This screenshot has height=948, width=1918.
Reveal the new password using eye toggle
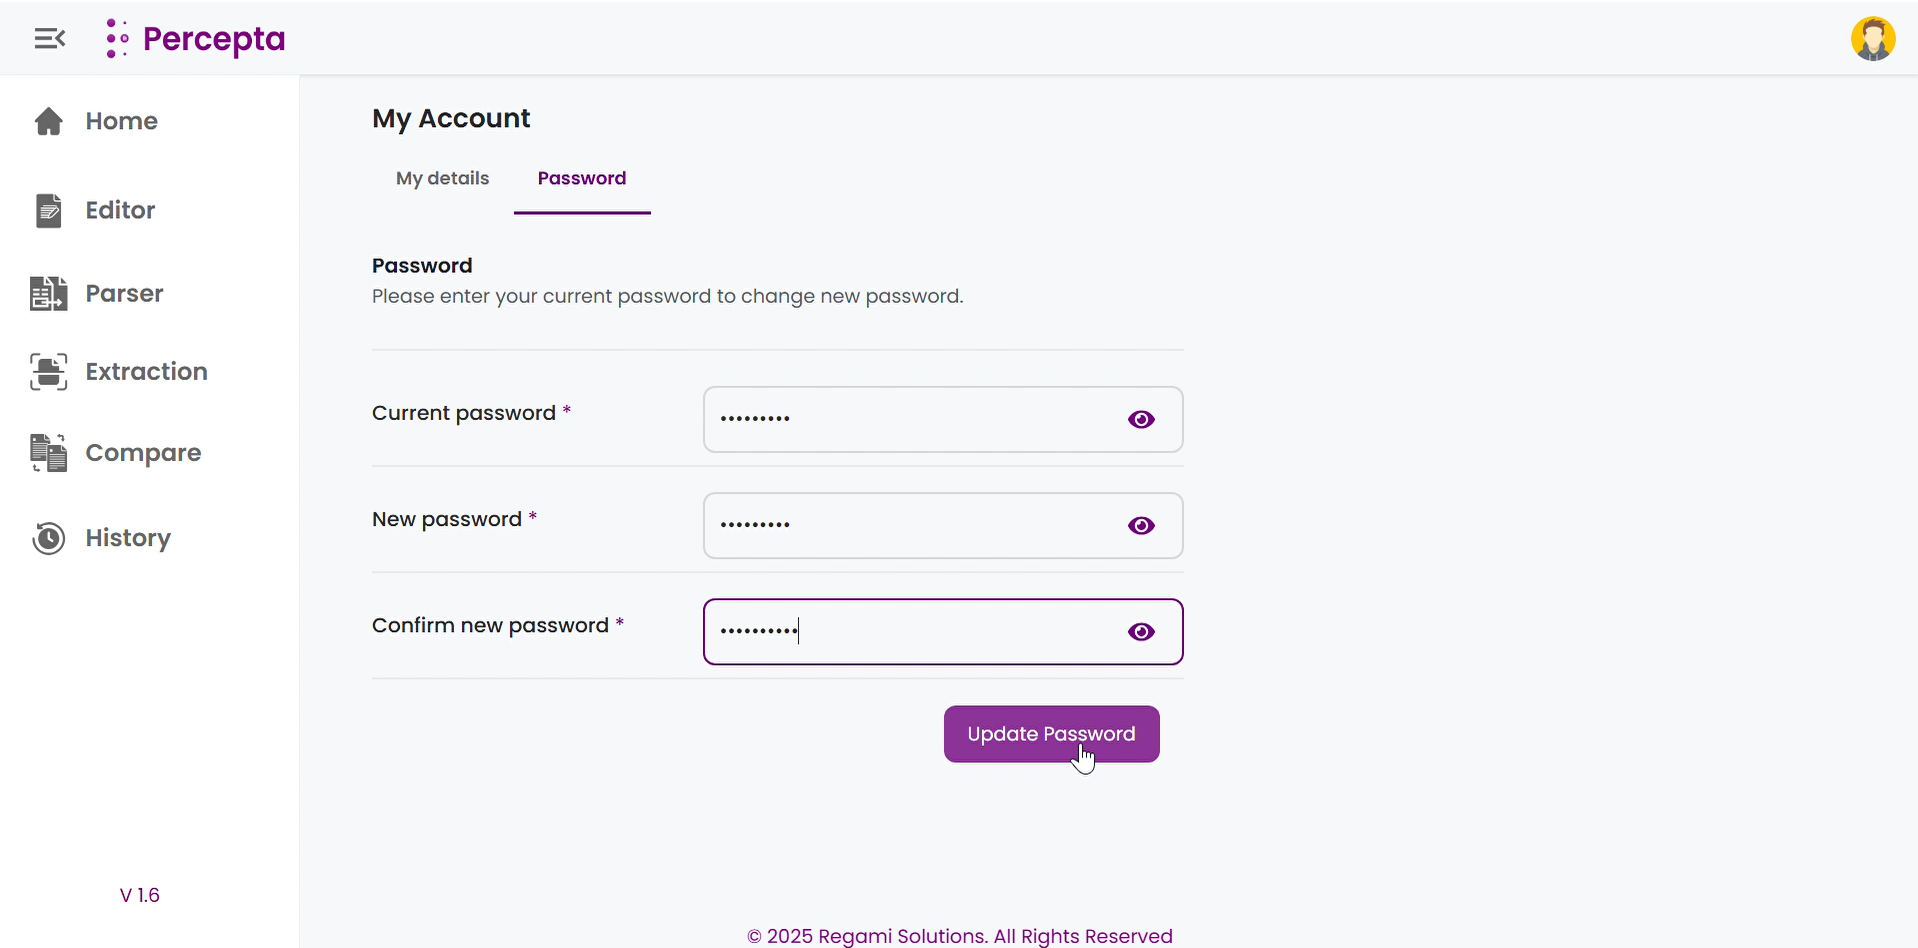[1141, 526]
